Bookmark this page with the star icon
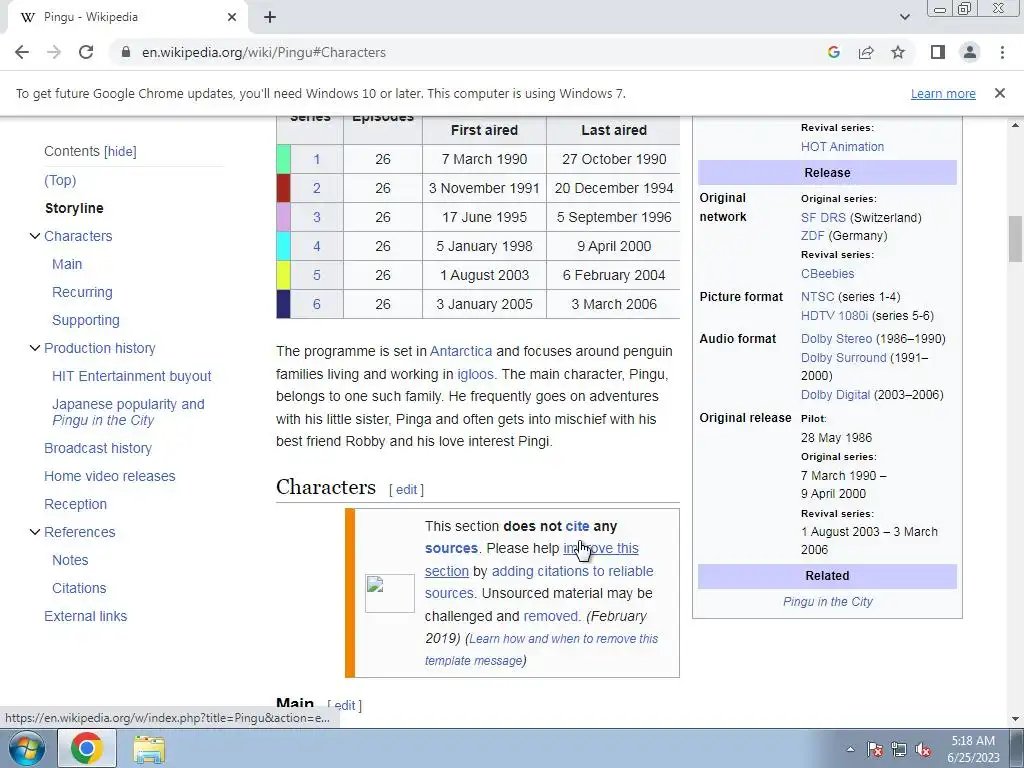This screenshot has width=1024, height=768. pyautogui.click(x=898, y=52)
